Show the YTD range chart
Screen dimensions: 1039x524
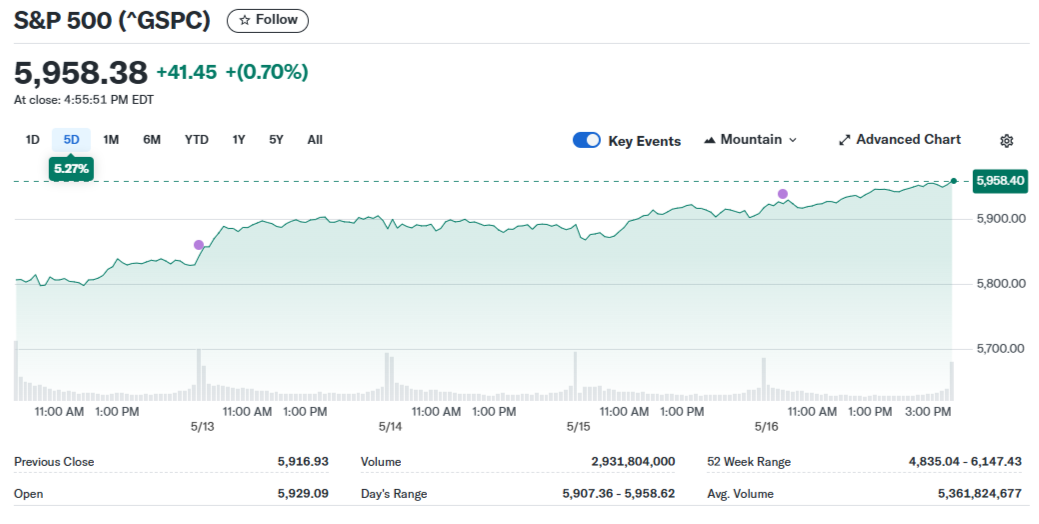[x=196, y=140]
